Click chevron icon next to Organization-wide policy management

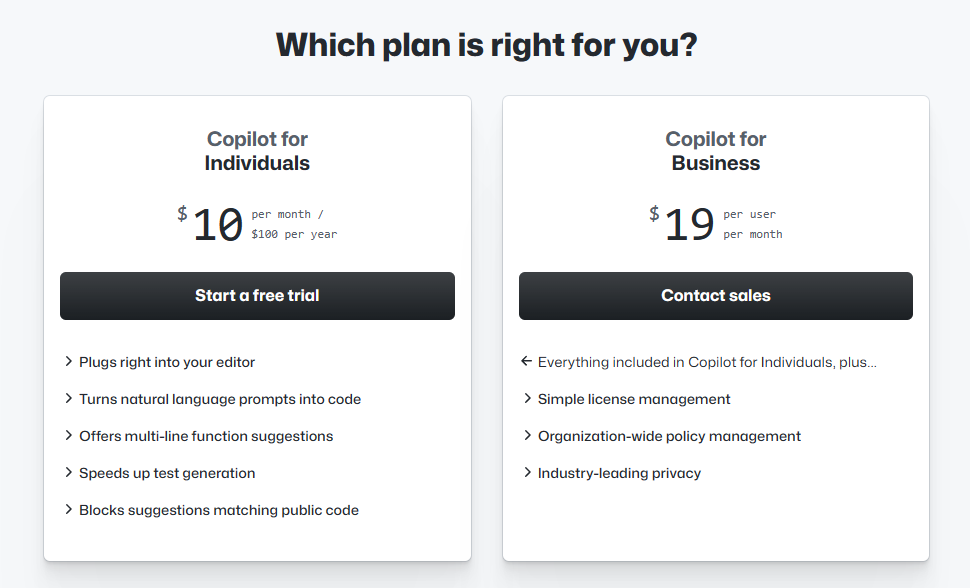(528, 436)
